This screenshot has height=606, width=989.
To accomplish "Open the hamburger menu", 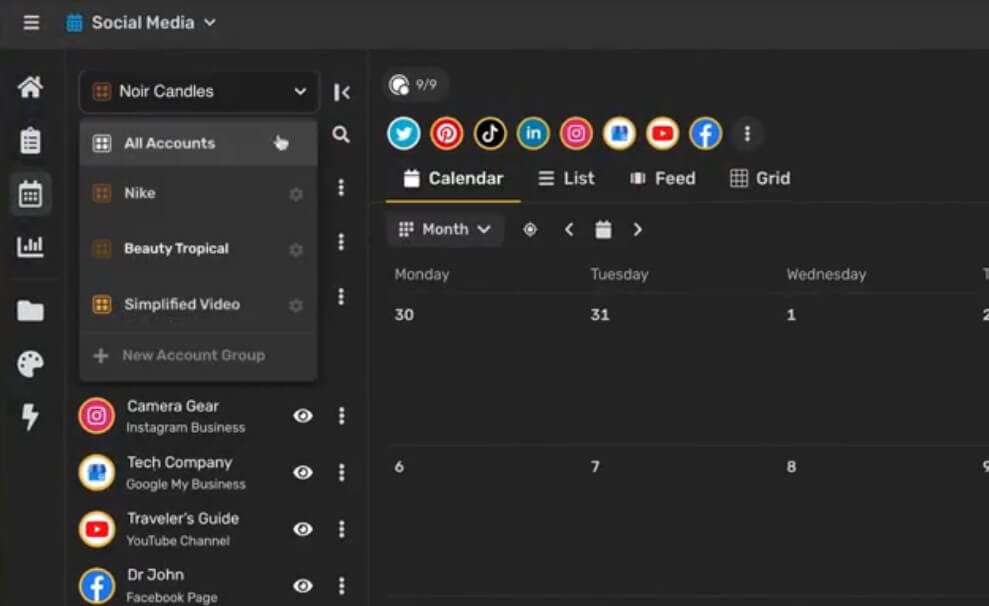I will click(31, 23).
